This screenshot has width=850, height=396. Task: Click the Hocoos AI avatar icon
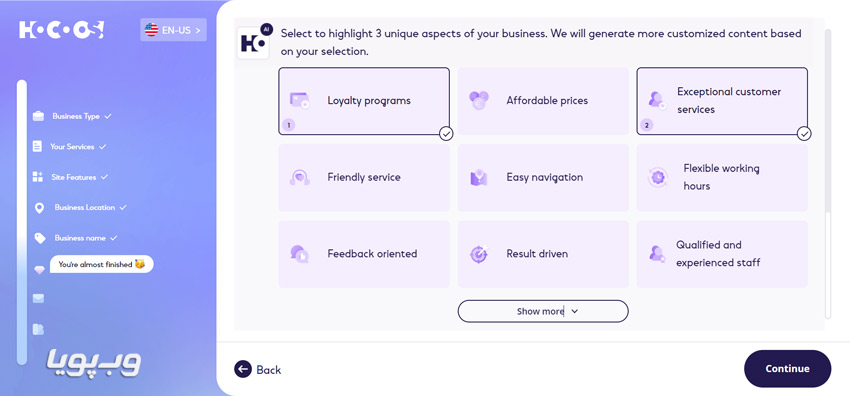pos(253,42)
